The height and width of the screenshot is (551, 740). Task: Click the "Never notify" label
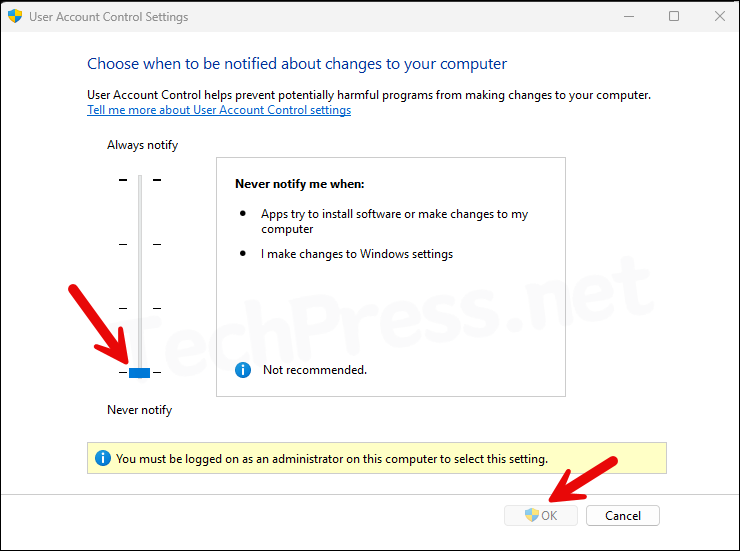tap(140, 409)
